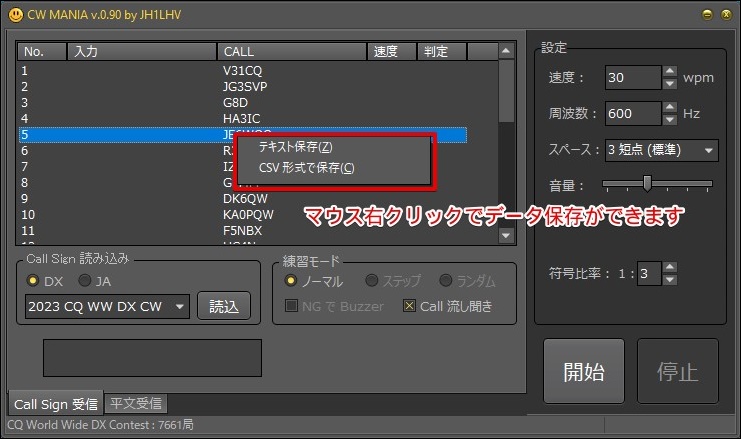The image size is (741, 439).
Task: Click the 速度 column header
Action: (392, 52)
